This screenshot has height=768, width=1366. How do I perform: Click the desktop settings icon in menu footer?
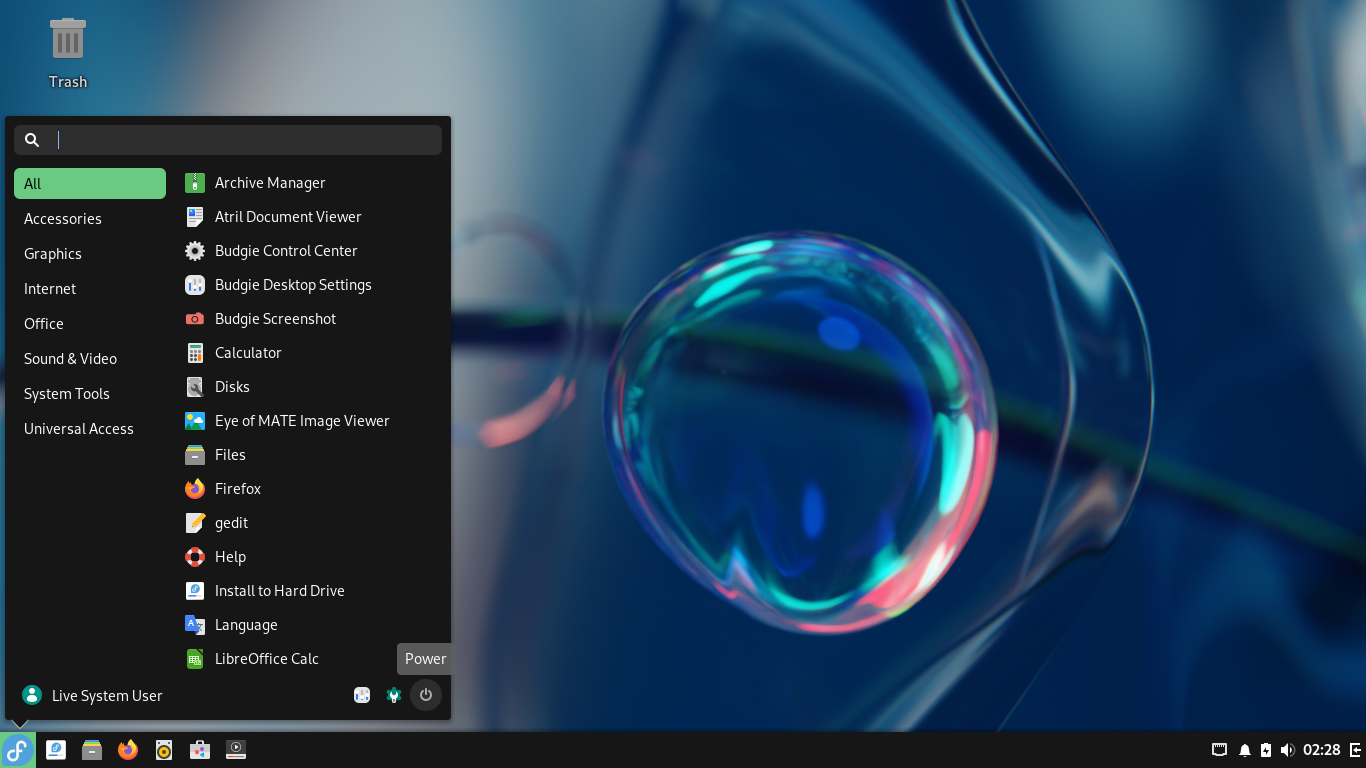pyautogui.click(x=362, y=695)
